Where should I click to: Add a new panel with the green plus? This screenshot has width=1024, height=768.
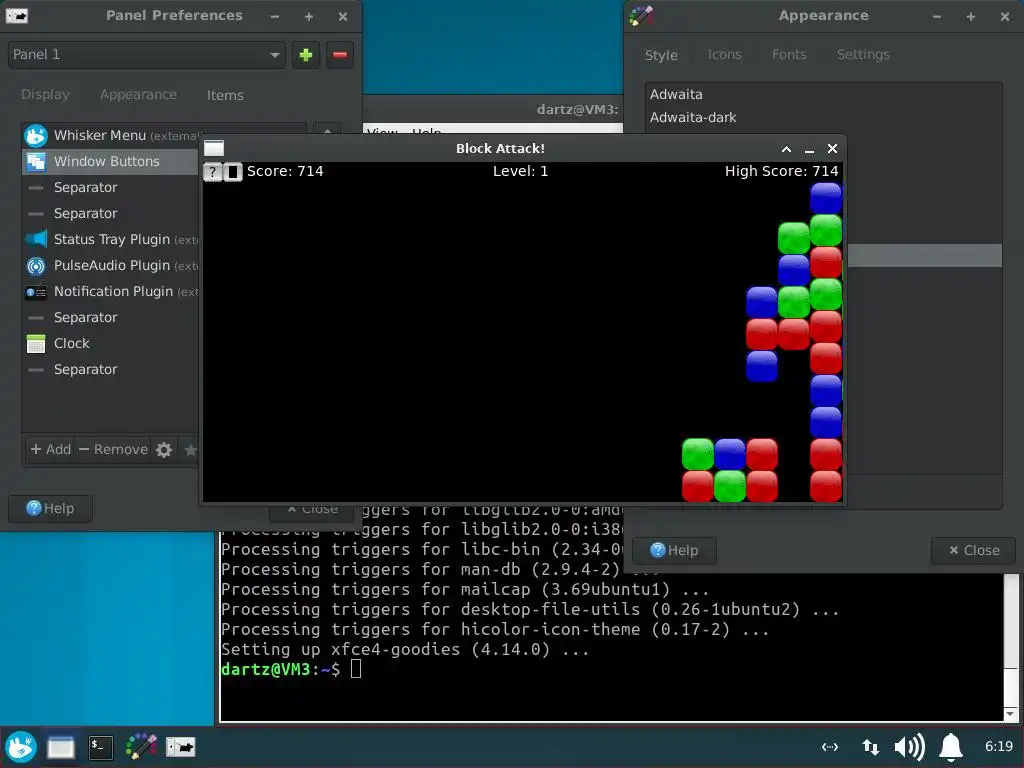(306, 55)
